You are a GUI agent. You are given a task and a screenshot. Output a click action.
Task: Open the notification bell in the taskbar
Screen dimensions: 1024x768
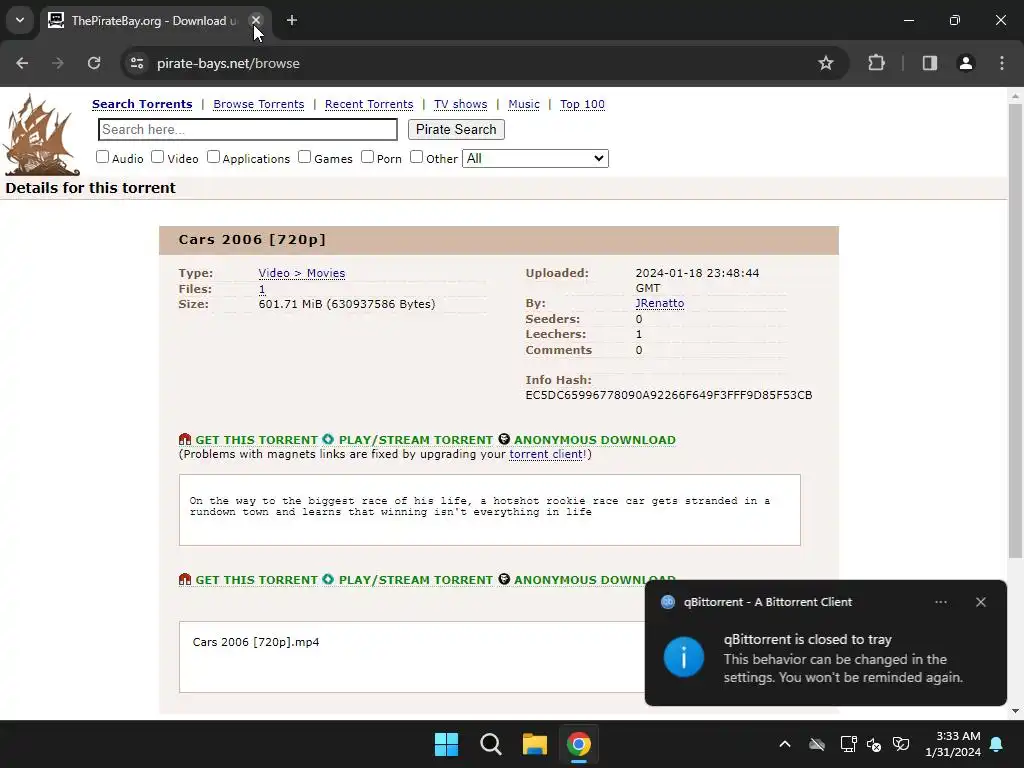pyautogui.click(x=997, y=744)
